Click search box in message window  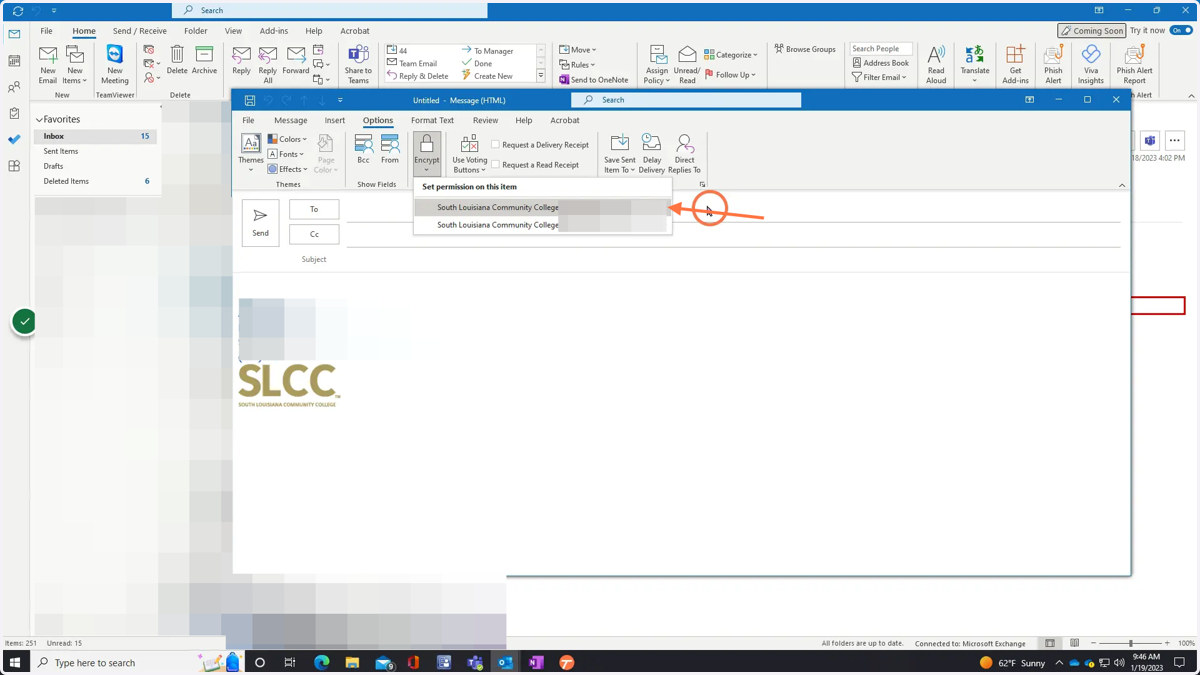[686, 100]
